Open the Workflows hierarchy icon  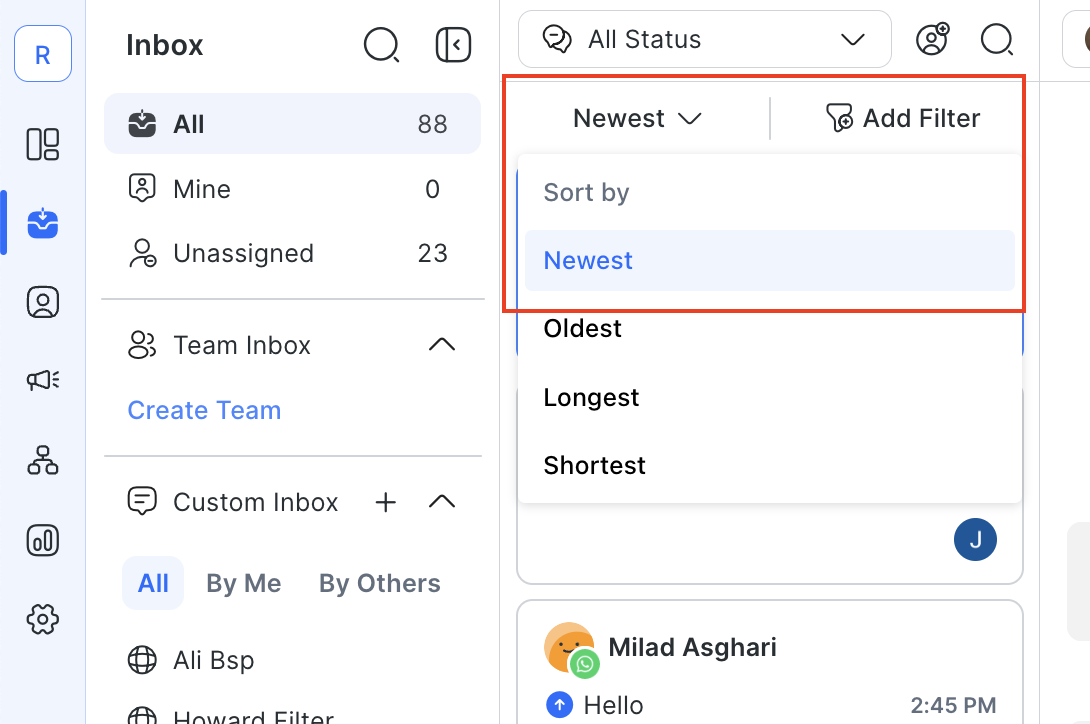42,459
